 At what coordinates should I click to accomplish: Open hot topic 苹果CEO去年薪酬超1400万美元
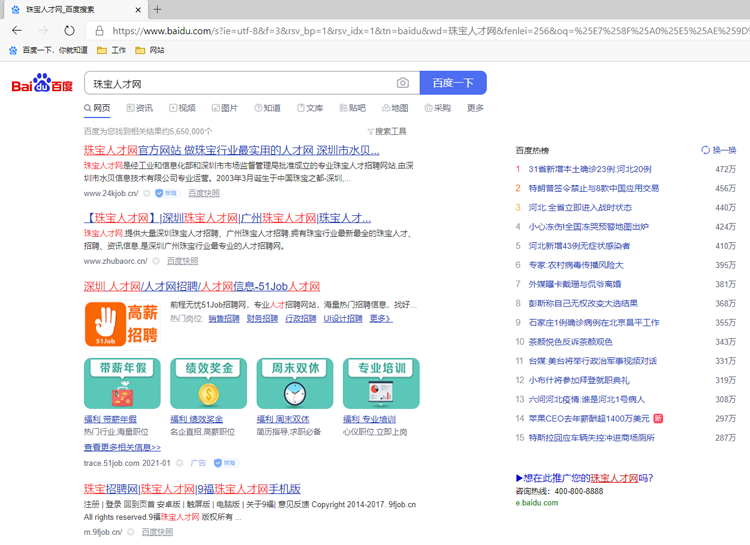pos(589,419)
